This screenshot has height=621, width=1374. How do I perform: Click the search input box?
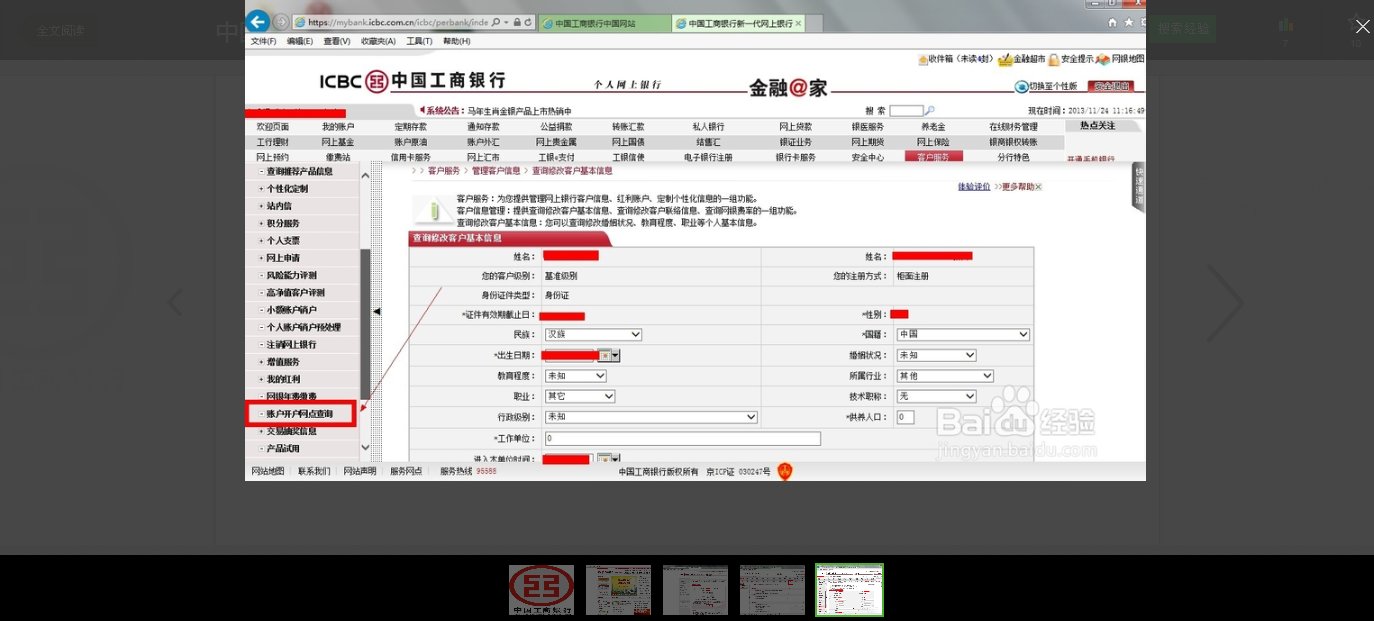906,110
